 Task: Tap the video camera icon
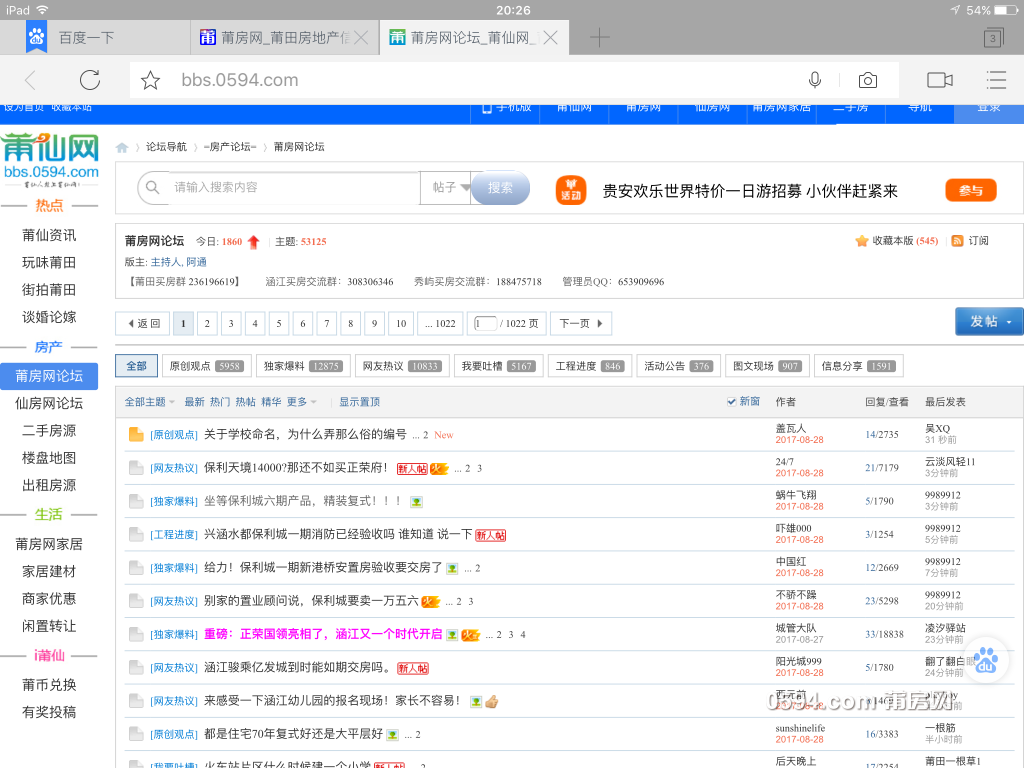(x=940, y=80)
